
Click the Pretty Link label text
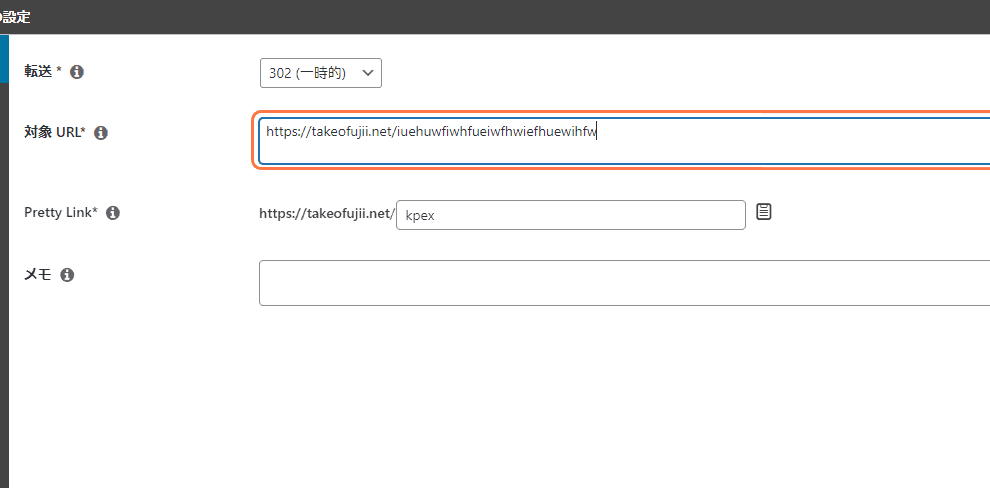(61, 212)
